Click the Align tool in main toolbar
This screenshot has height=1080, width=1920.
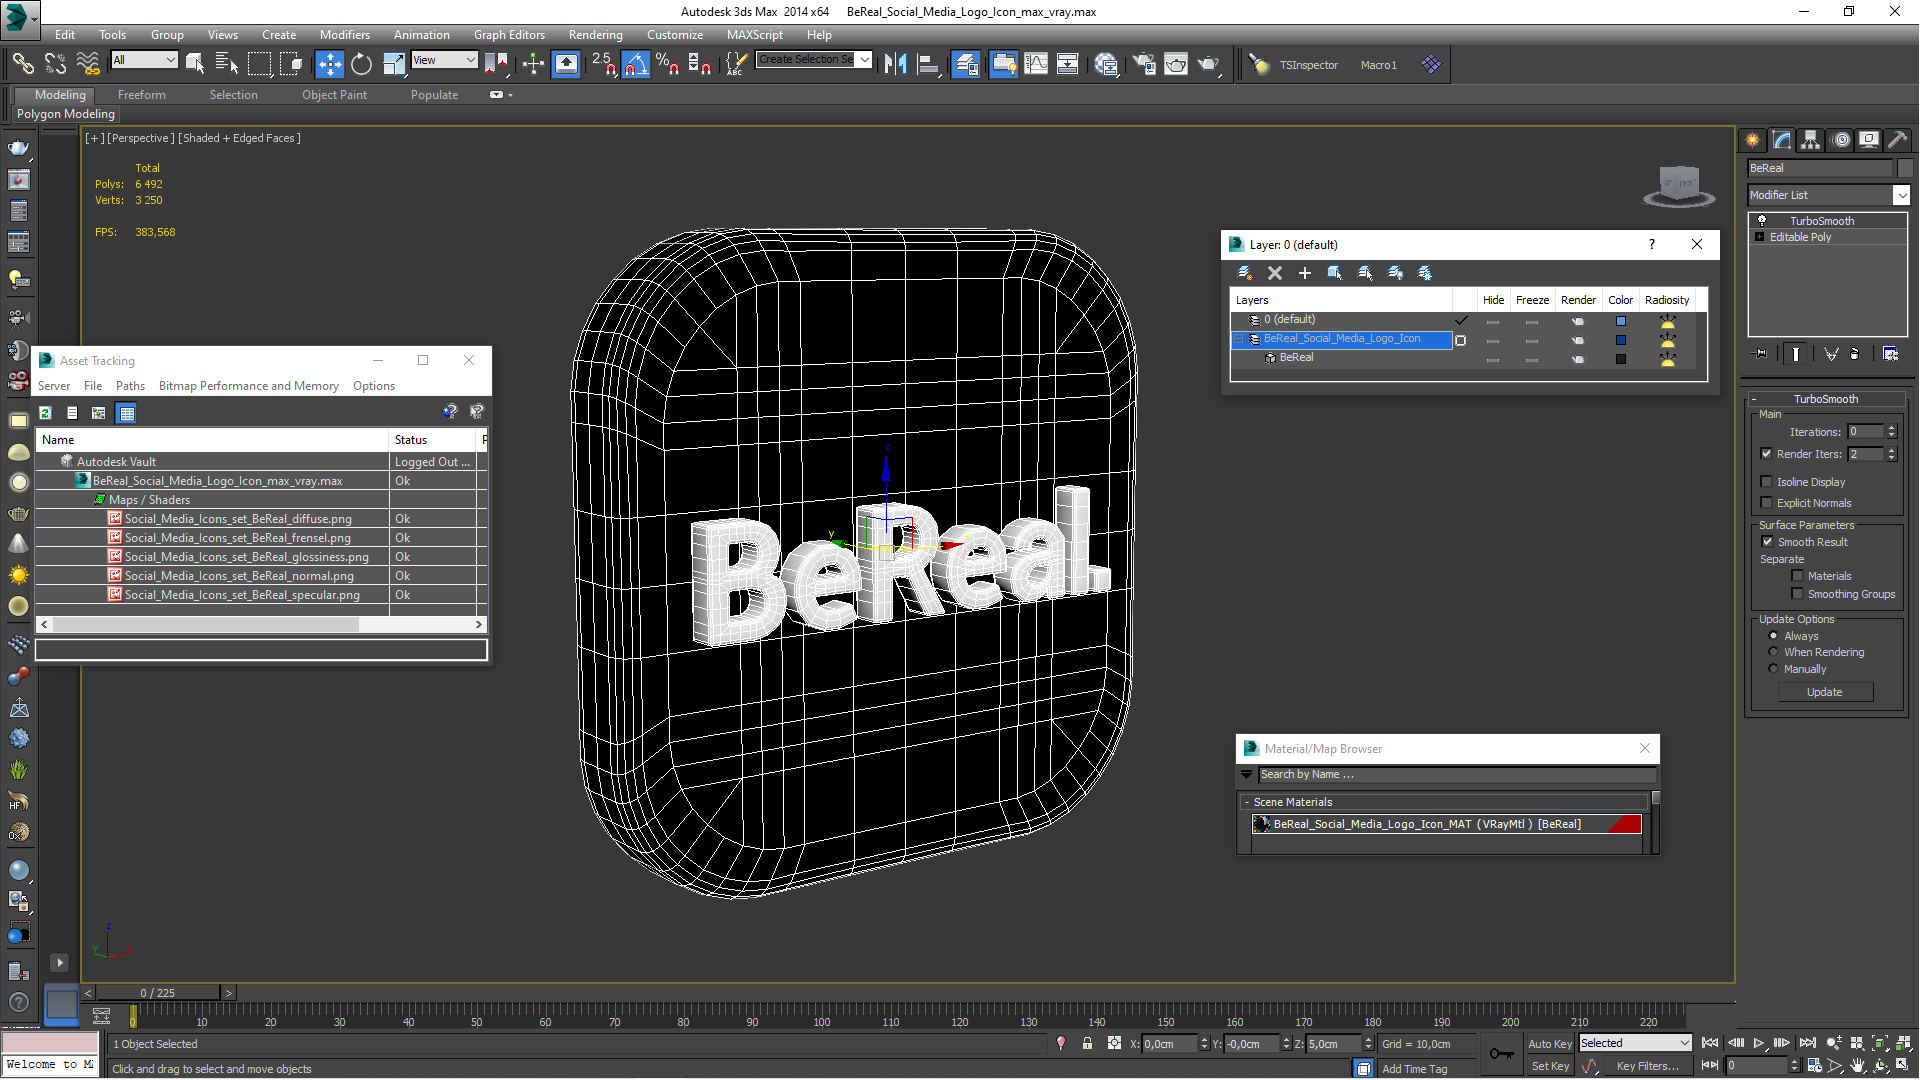tap(928, 64)
